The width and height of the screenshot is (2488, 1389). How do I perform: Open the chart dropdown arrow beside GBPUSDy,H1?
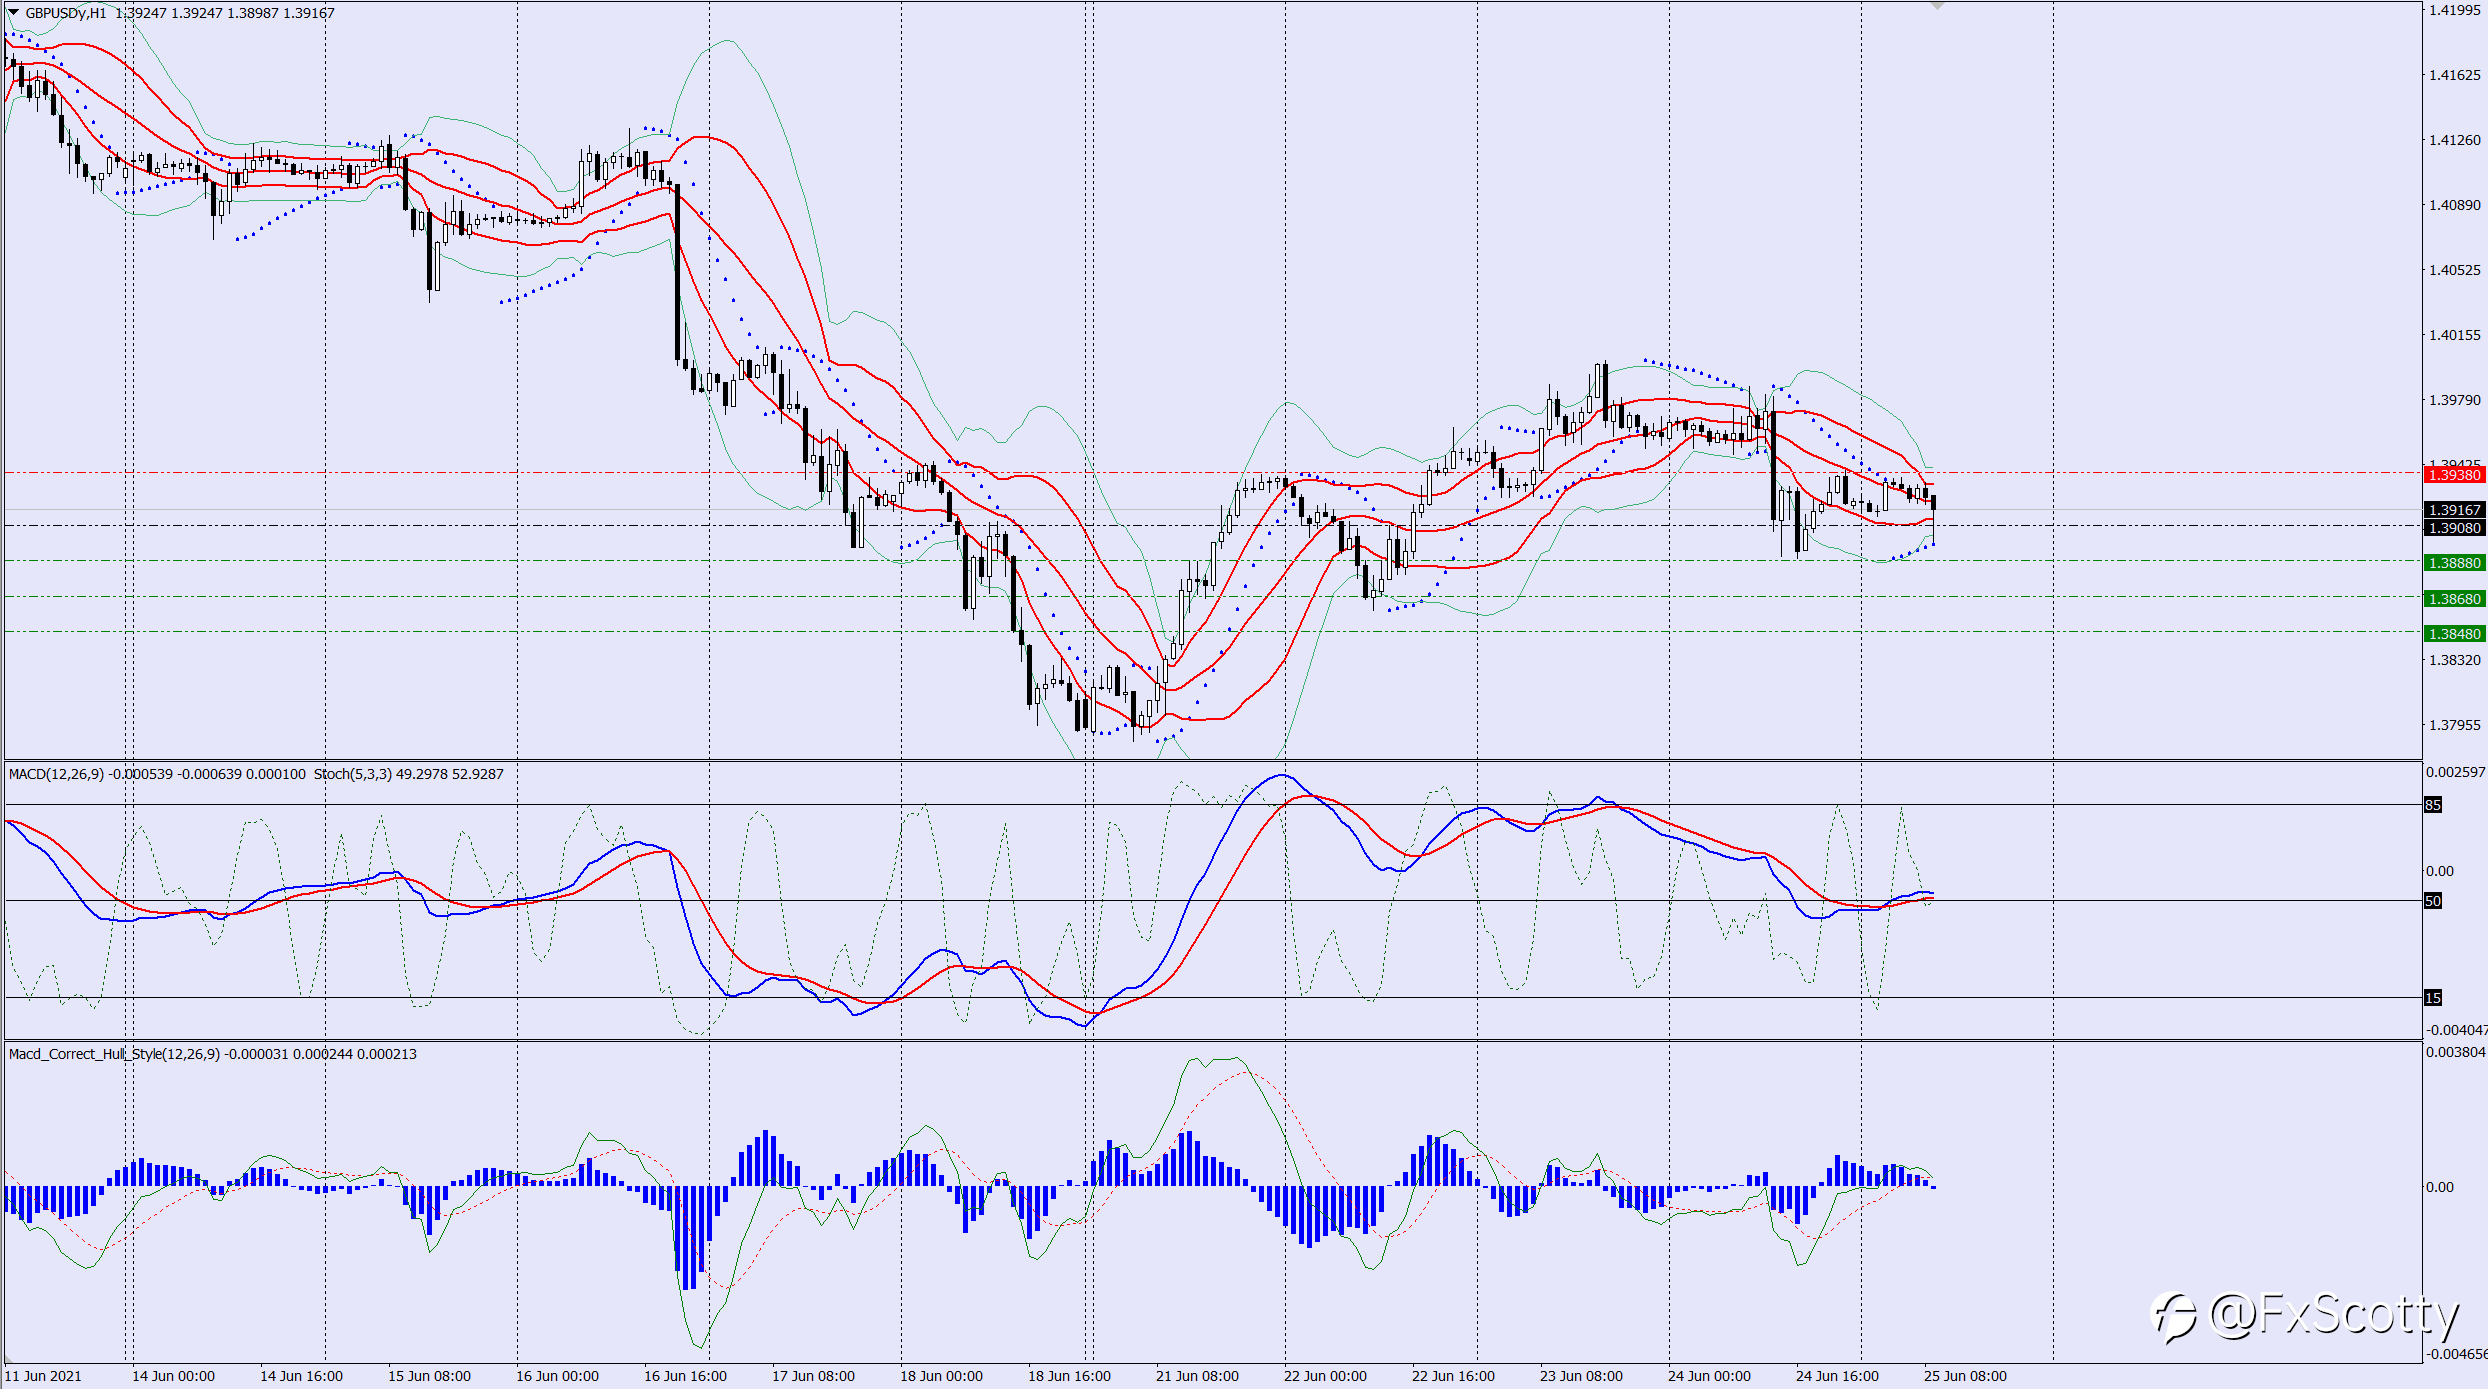[14, 12]
